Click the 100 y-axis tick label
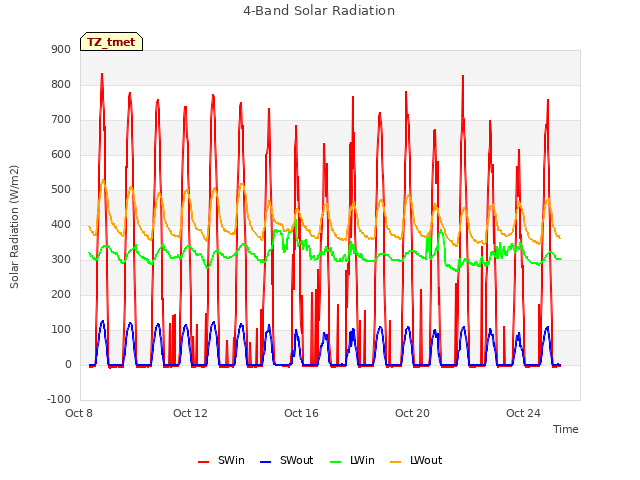 (61, 330)
